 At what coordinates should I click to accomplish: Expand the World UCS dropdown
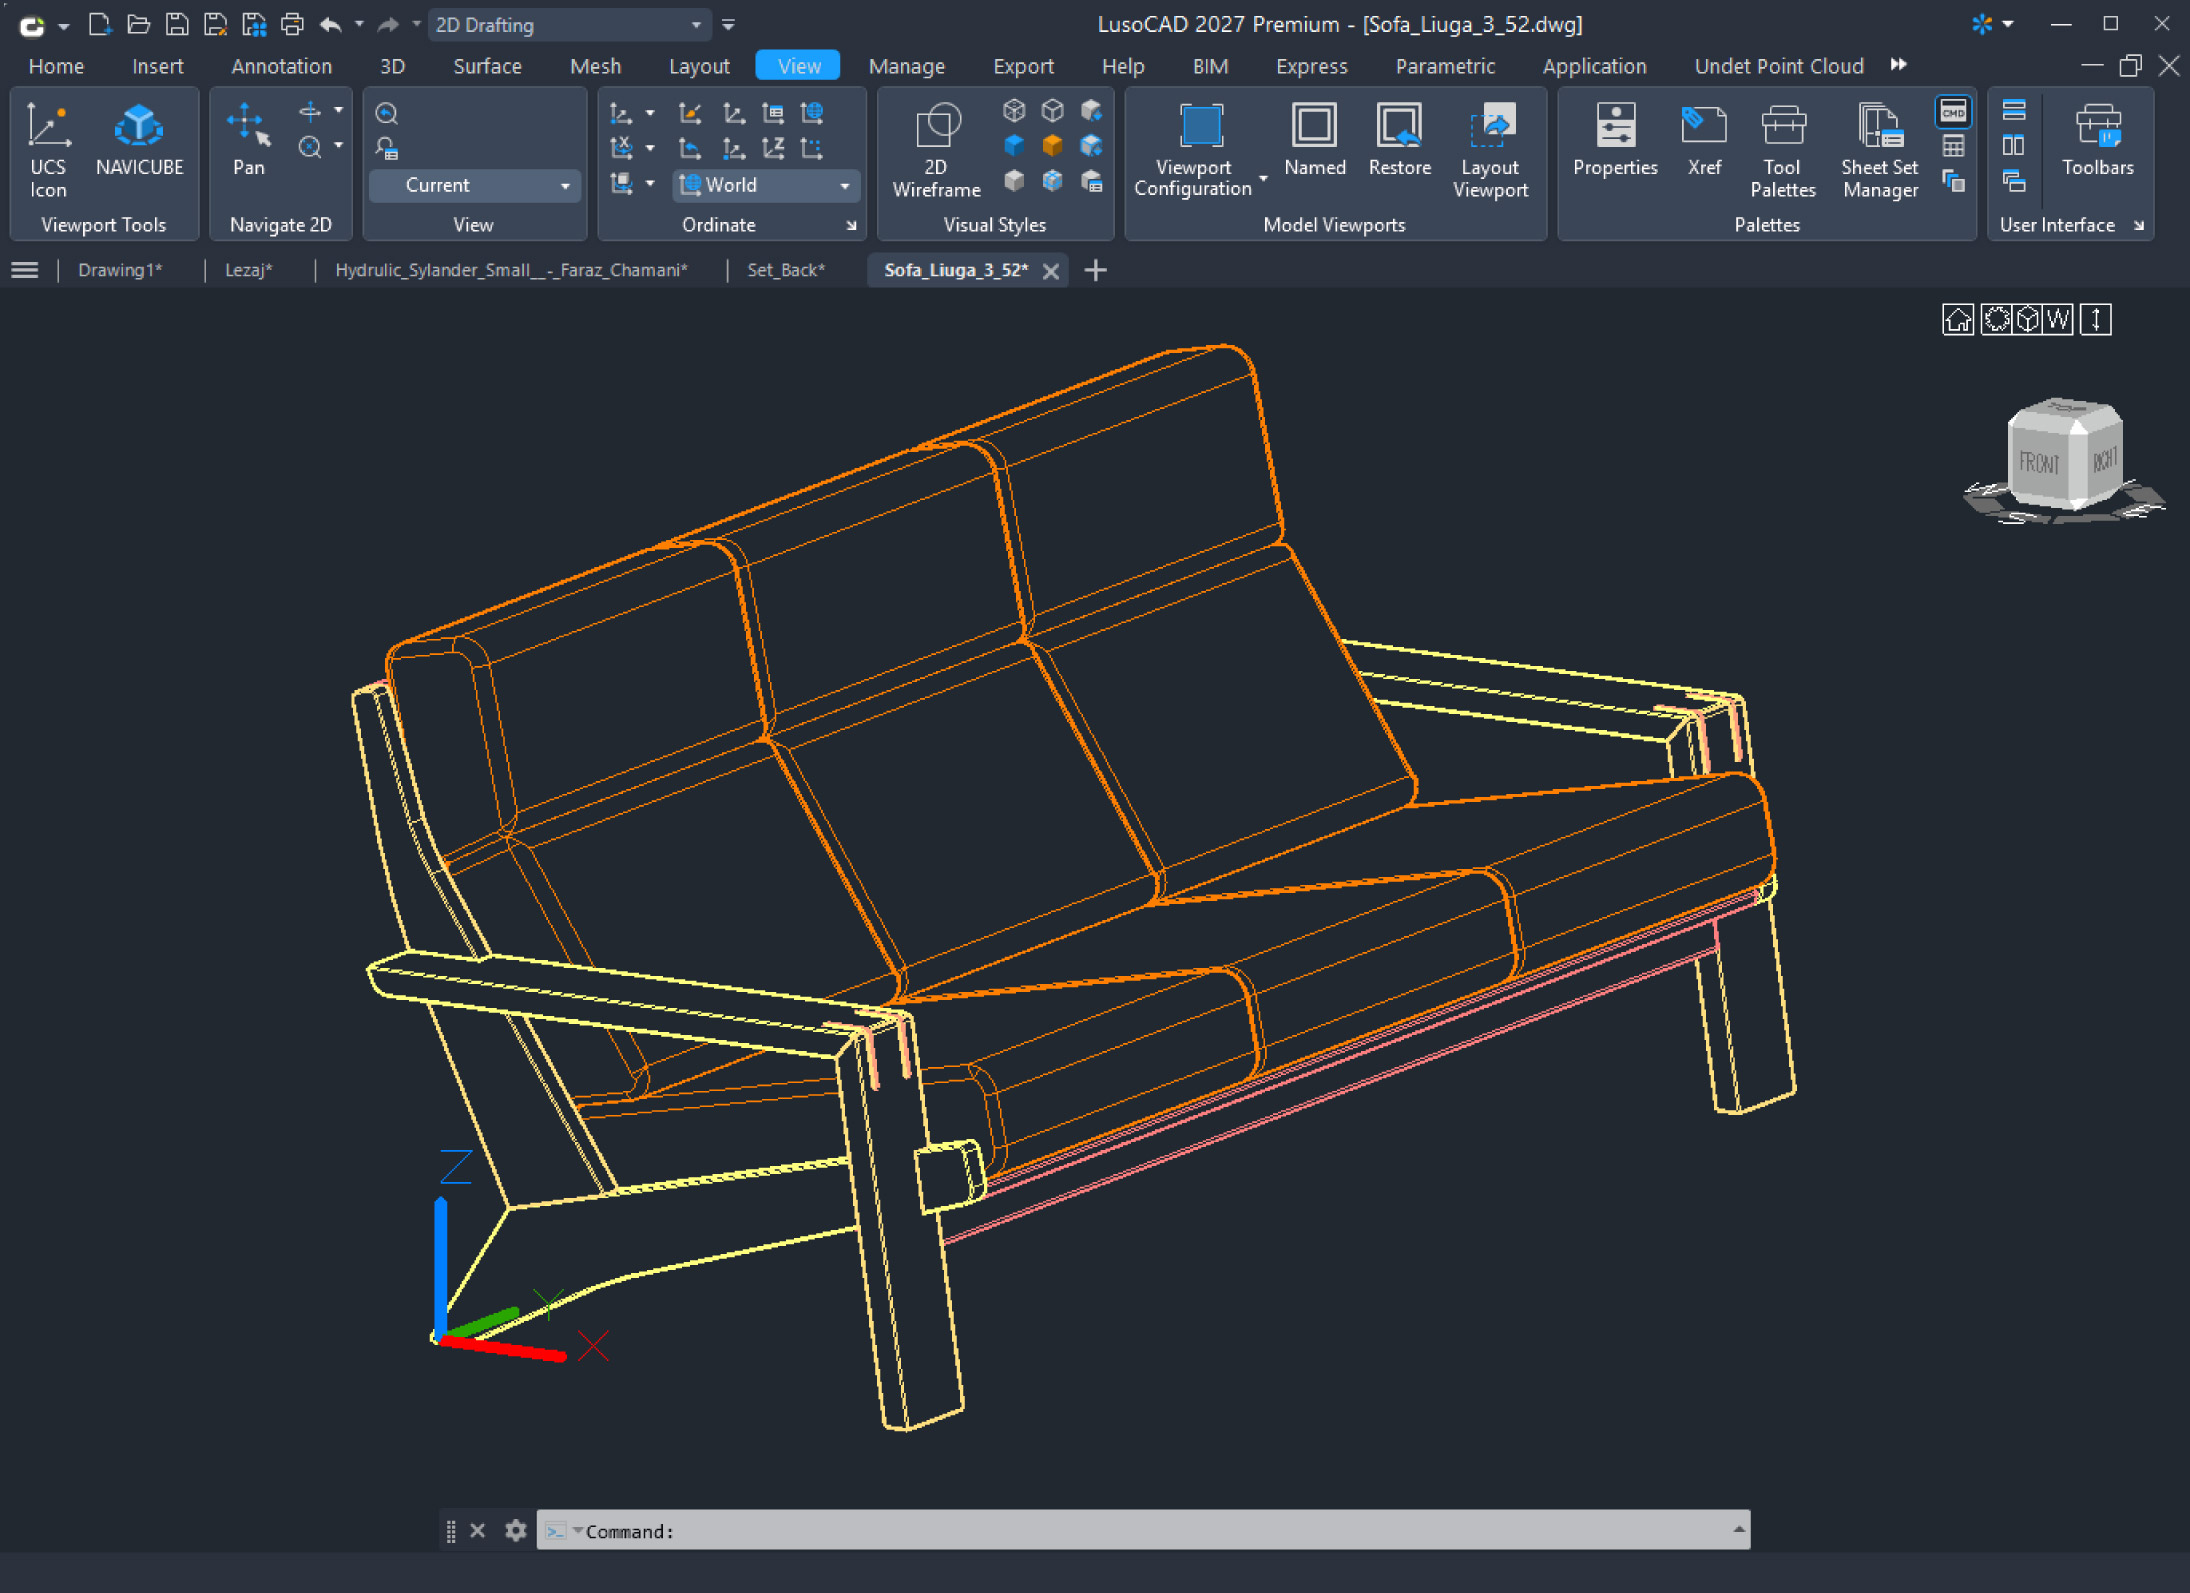pyautogui.click(x=765, y=185)
